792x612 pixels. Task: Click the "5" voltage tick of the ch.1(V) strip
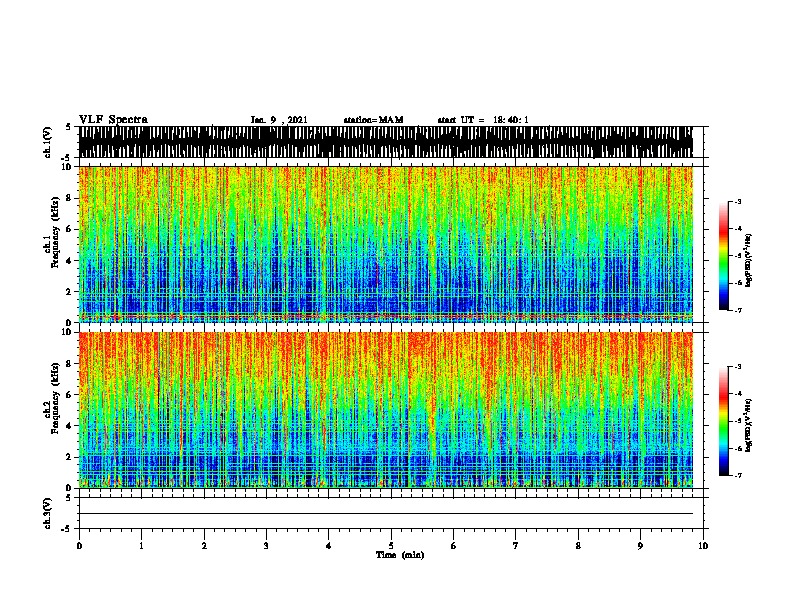coord(69,127)
